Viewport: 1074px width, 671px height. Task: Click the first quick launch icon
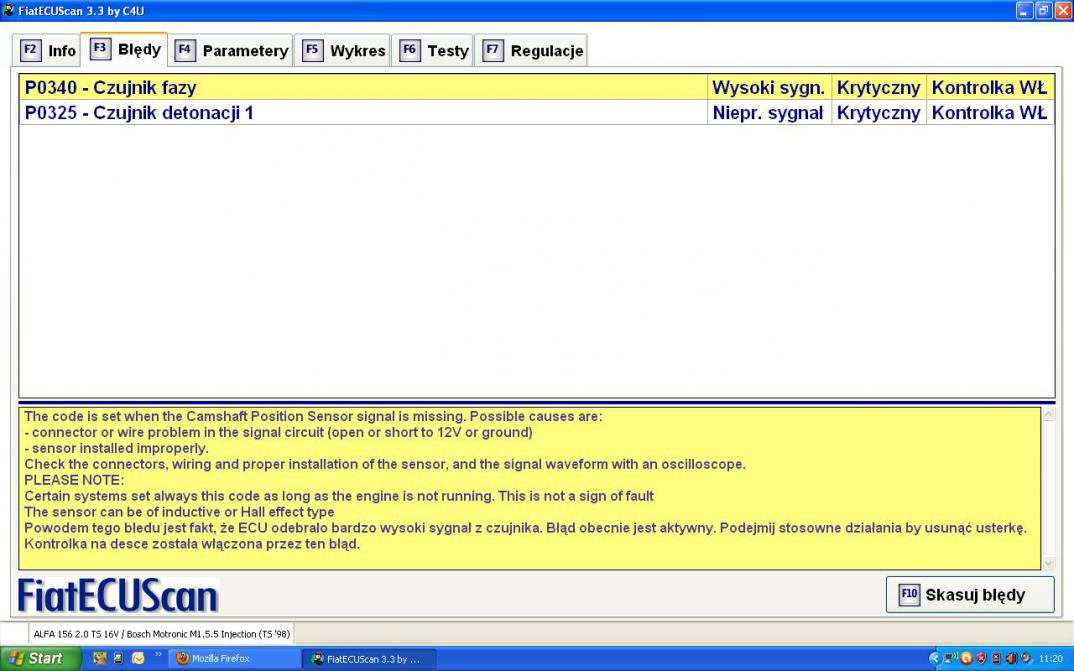coord(99,659)
